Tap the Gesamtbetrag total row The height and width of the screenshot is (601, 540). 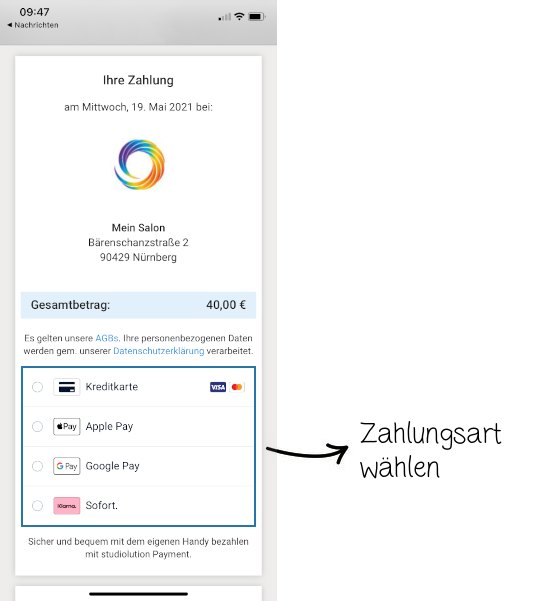(x=138, y=305)
